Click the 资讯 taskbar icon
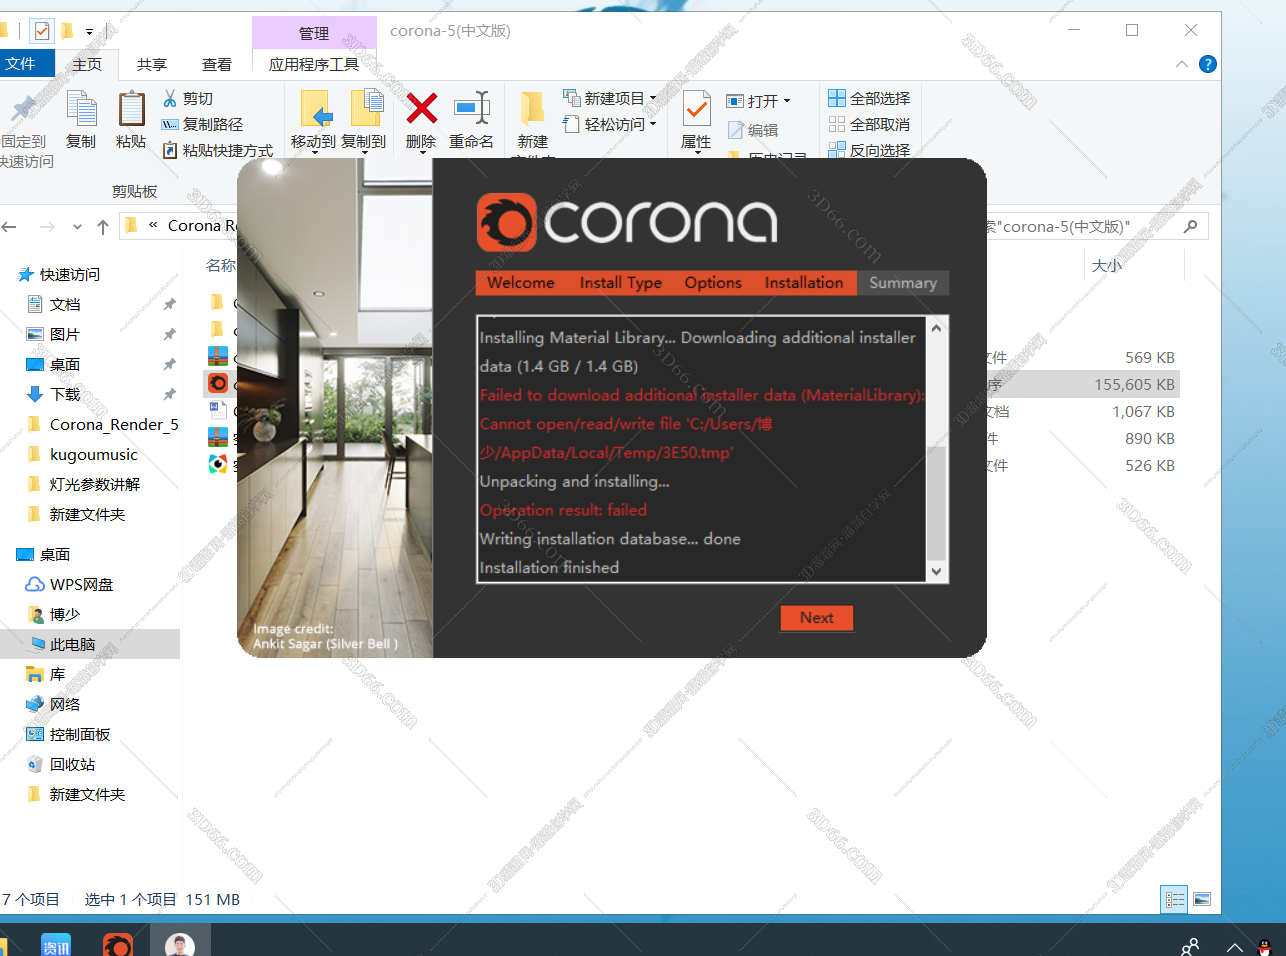The height and width of the screenshot is (956, 1286). (56, 944)
